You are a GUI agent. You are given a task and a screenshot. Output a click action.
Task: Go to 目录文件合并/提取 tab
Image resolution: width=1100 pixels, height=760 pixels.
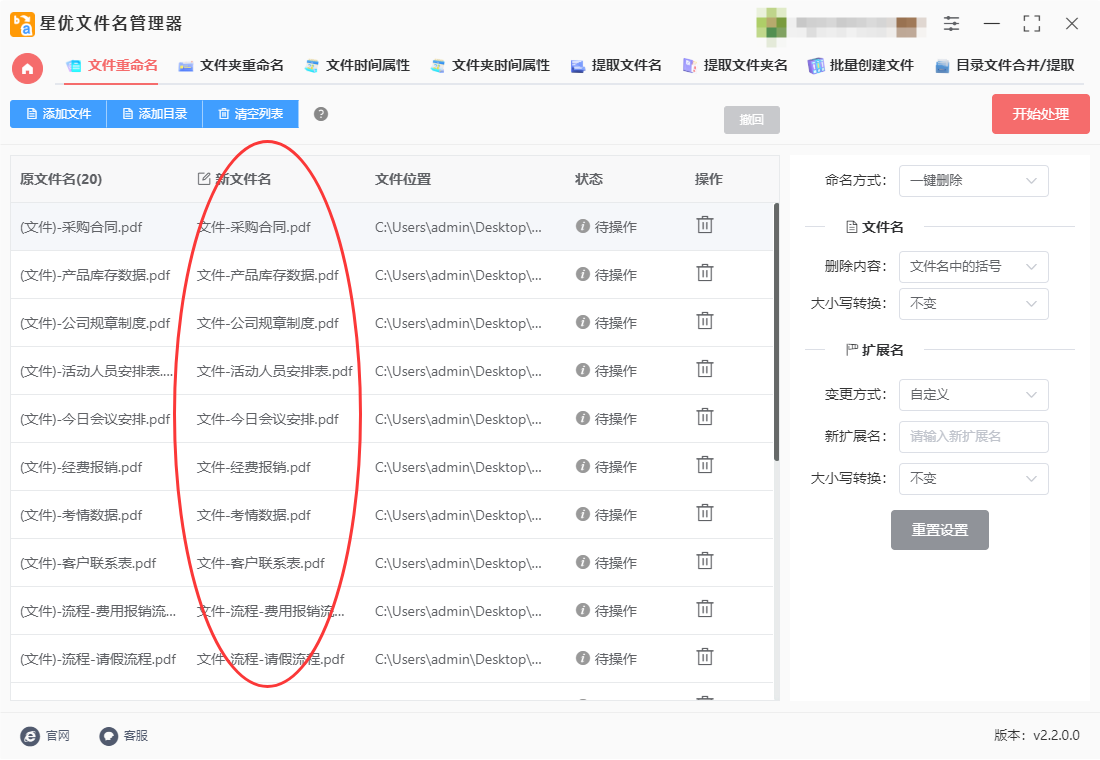(x=1005, y=66)
